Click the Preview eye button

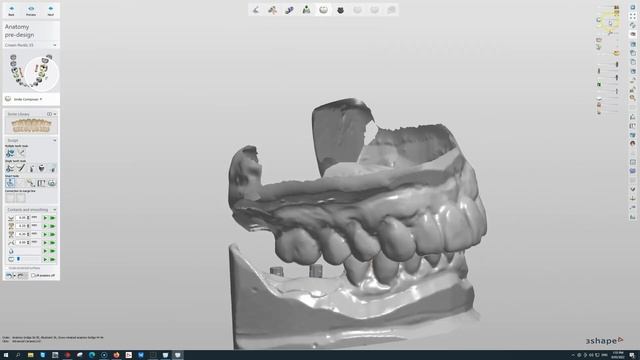(x=31, y=11)
